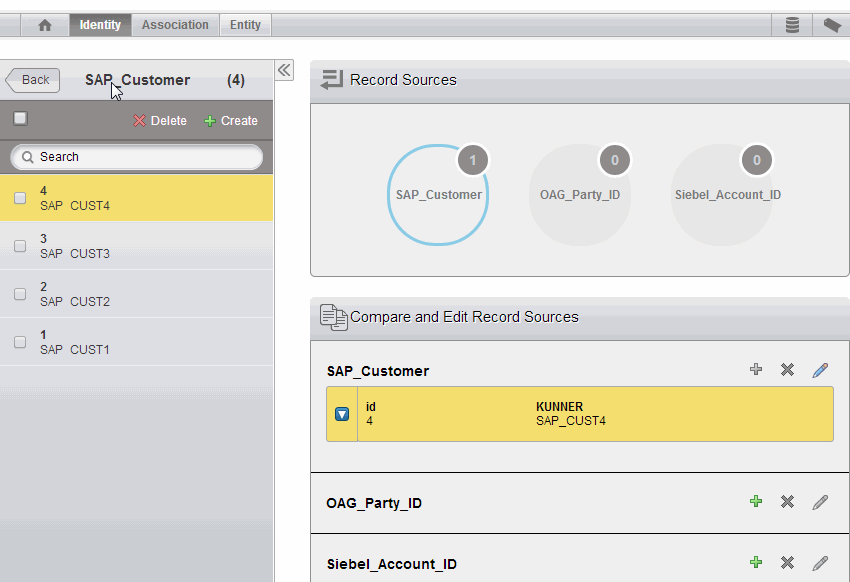The width and height of the screenshot is (850, 582).
Task: Click Create to add new identity
Action: (231, 121)
